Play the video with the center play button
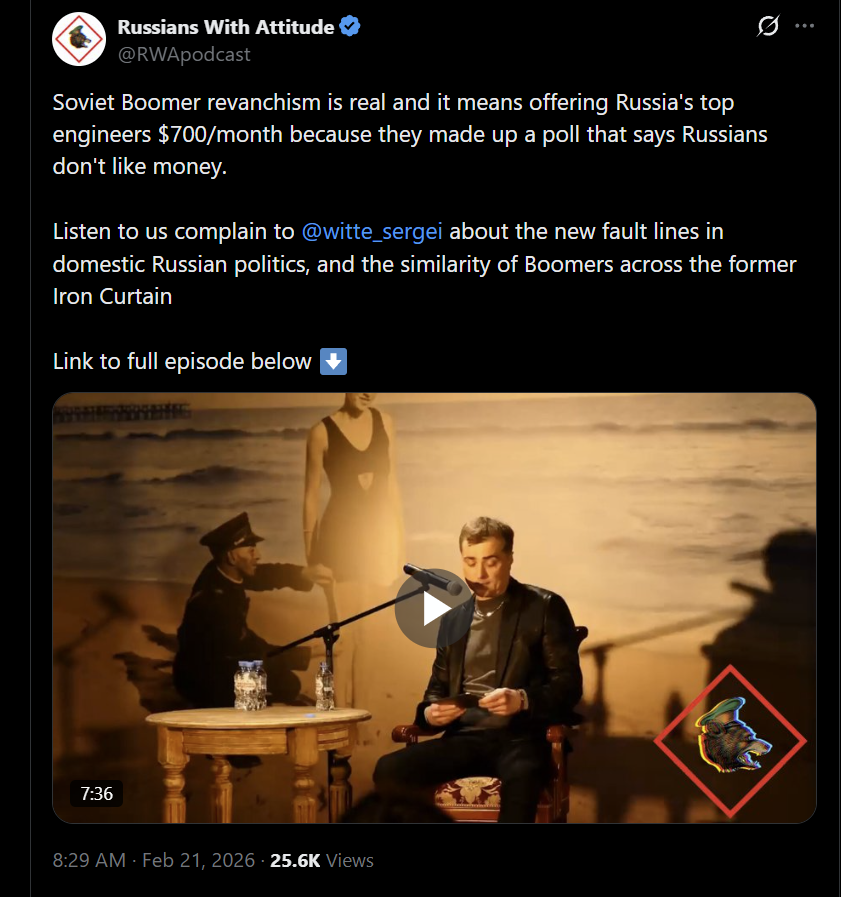The image size is (841, 897). pos(434,608)
